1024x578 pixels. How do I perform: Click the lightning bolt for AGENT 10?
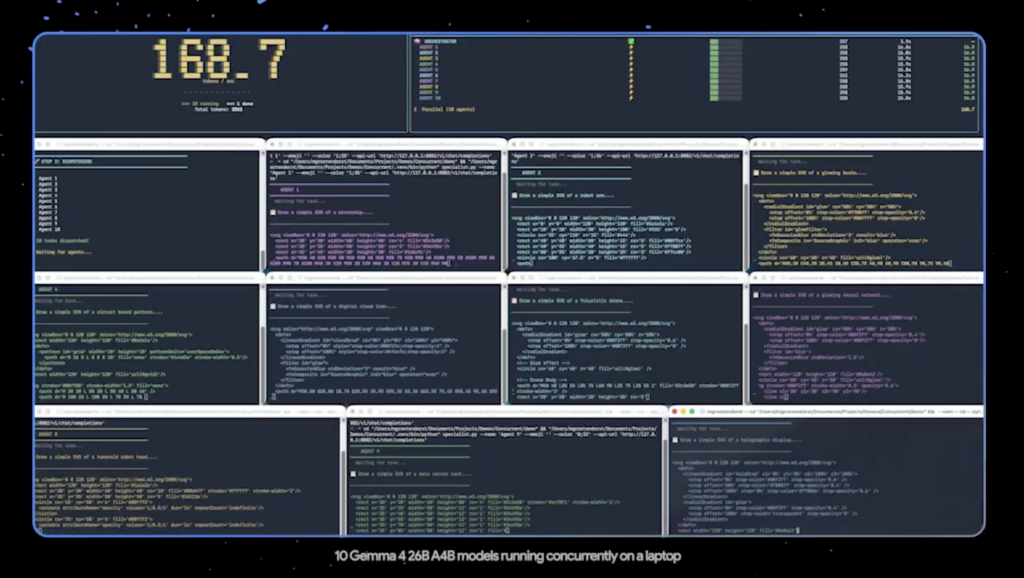point(631,99)
